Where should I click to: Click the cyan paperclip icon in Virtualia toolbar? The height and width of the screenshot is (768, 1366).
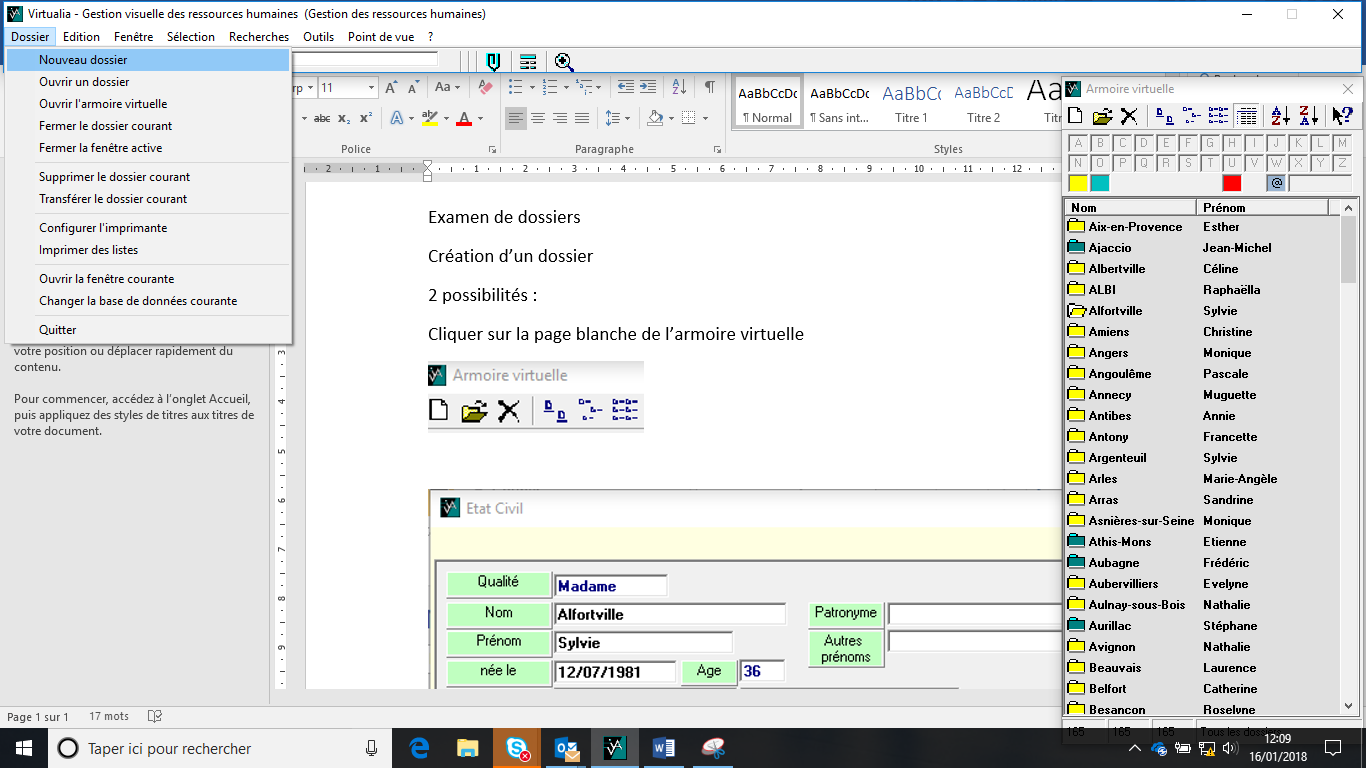point(493,62)
